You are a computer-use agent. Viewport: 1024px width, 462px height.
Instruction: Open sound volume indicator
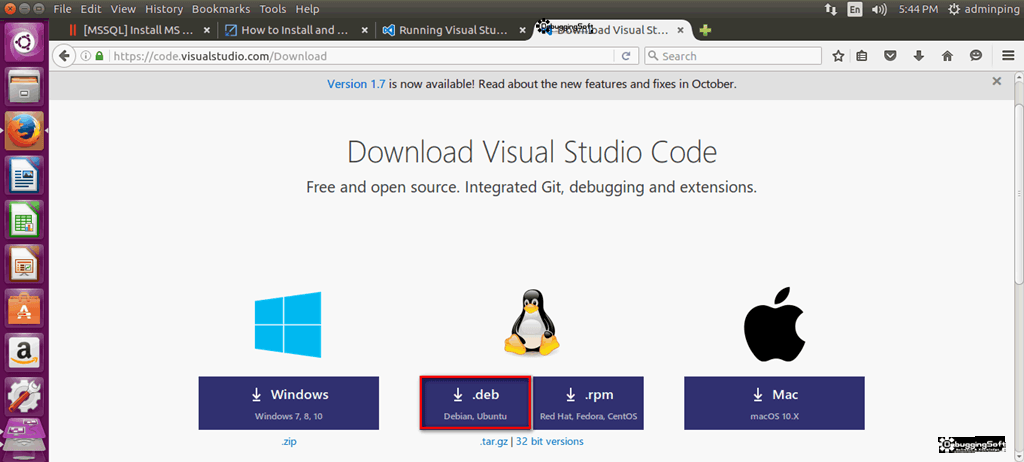coord(879,9)
